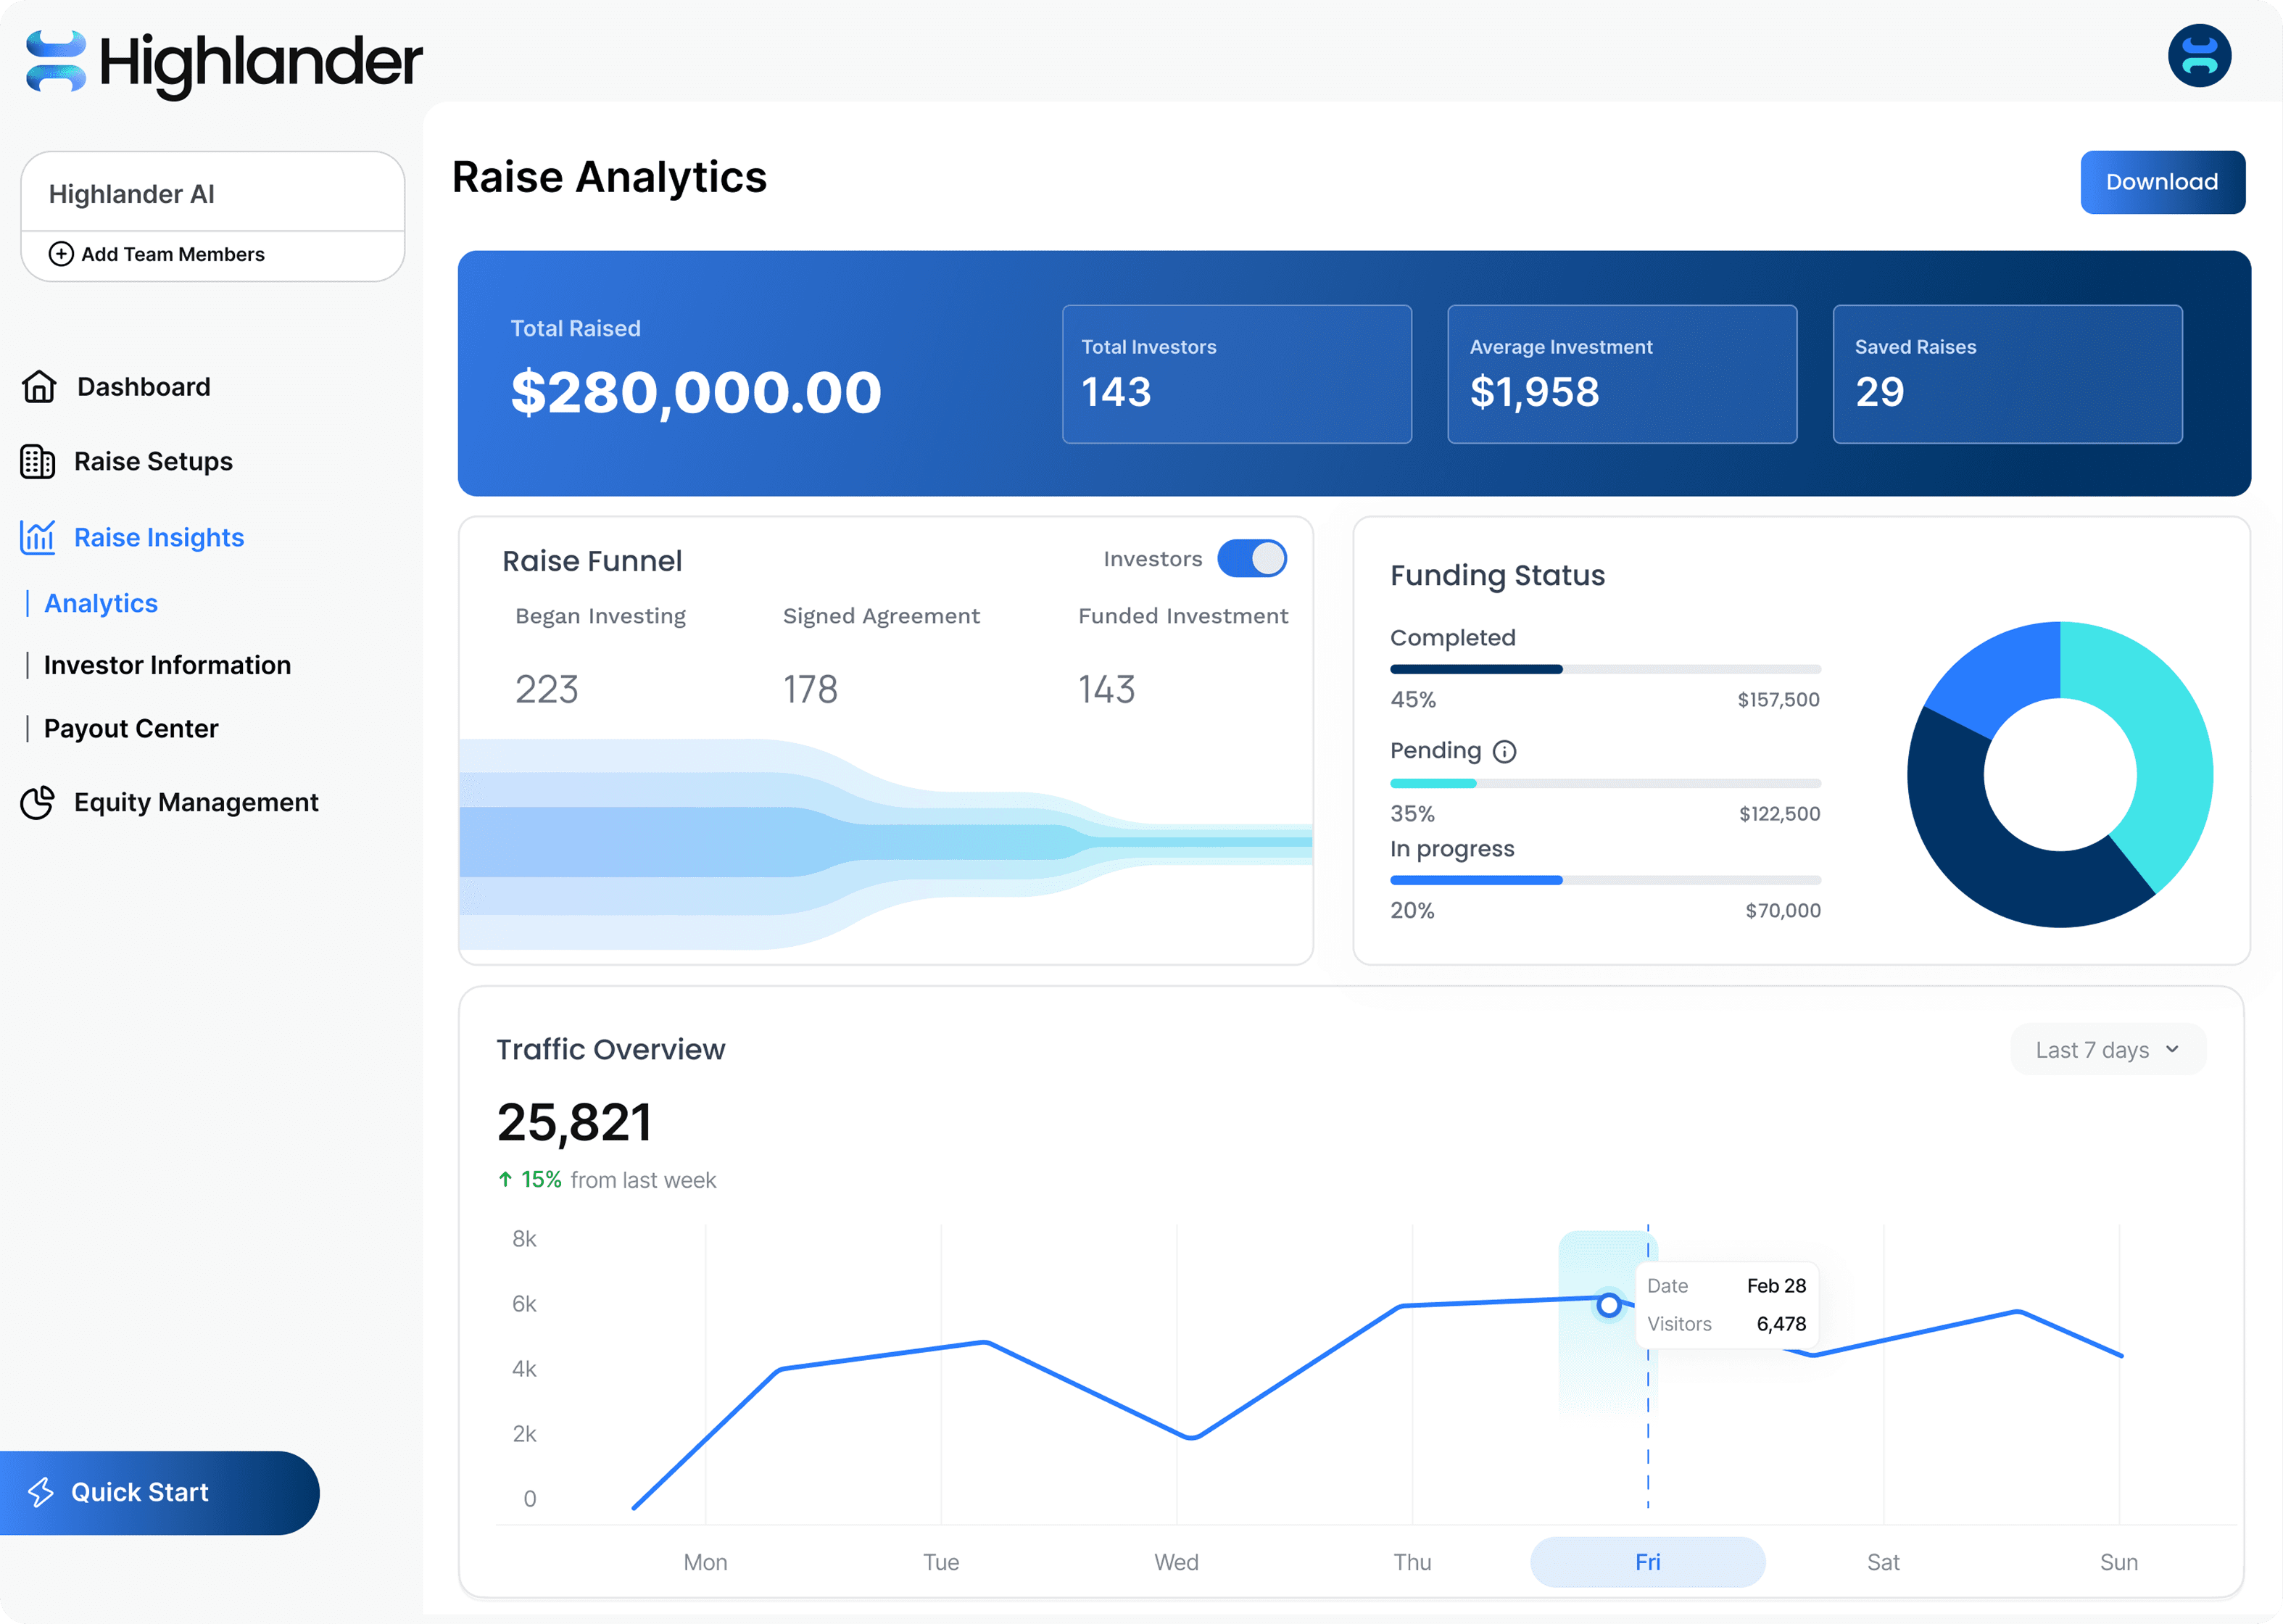
Task: Click the Completed progress bar
Action: pos(1605,669)
